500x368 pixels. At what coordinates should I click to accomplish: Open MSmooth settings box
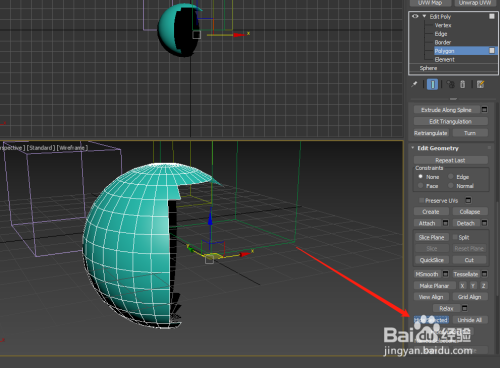click(446, 274)
